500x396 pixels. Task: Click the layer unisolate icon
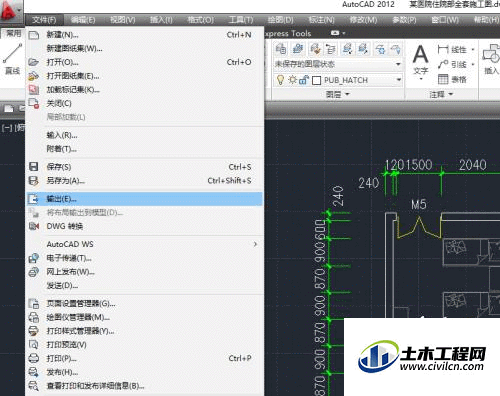[363, 49]
